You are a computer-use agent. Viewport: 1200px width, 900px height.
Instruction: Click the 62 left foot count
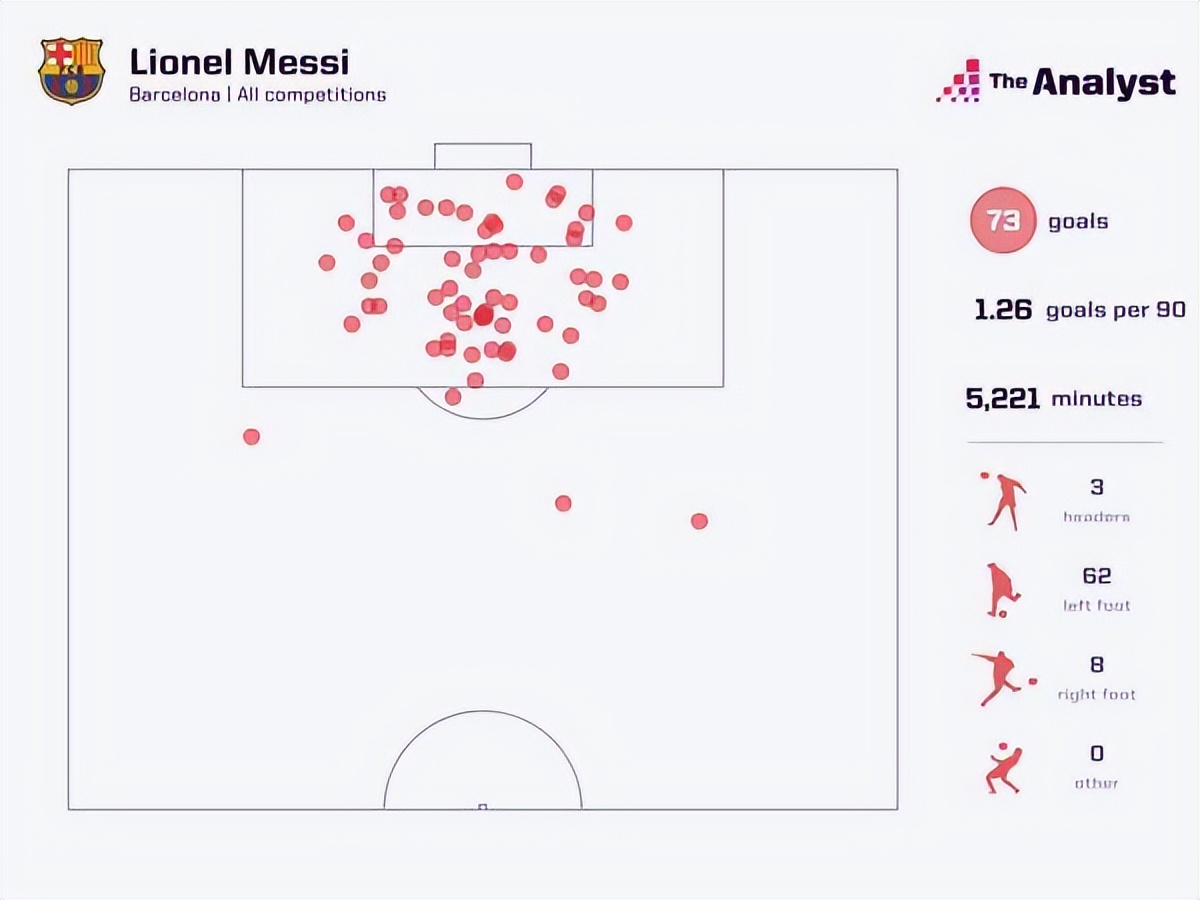[x=1096, y=576]
